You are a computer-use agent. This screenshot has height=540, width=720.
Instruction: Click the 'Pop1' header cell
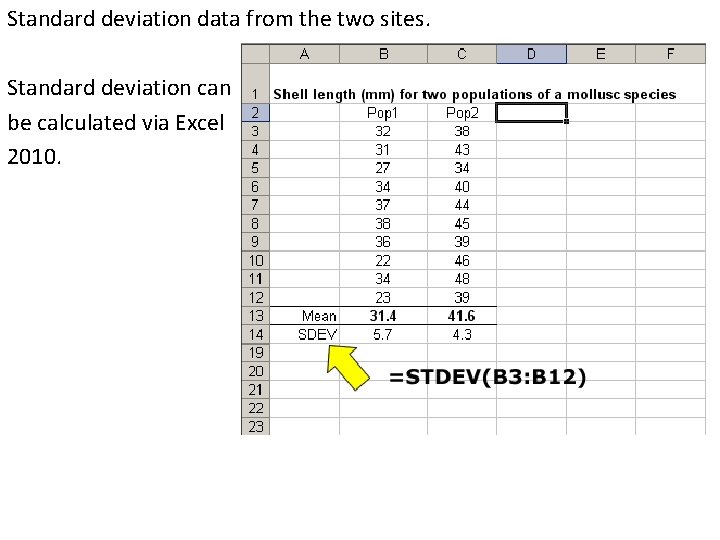tap(383, 112)
